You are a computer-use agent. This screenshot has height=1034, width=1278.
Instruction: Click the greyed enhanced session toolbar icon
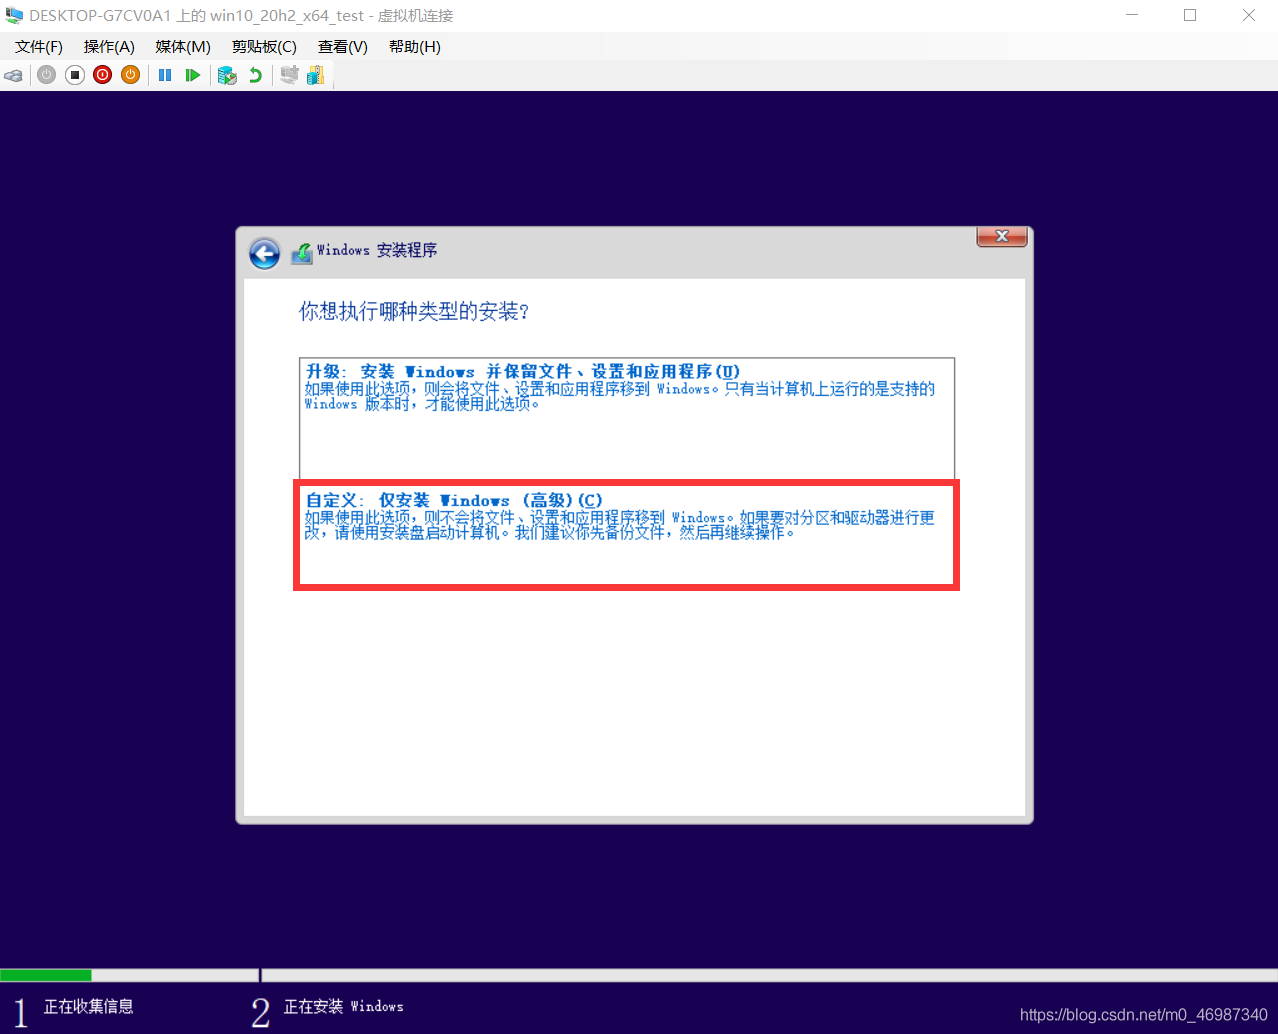[x=289, y=75]
